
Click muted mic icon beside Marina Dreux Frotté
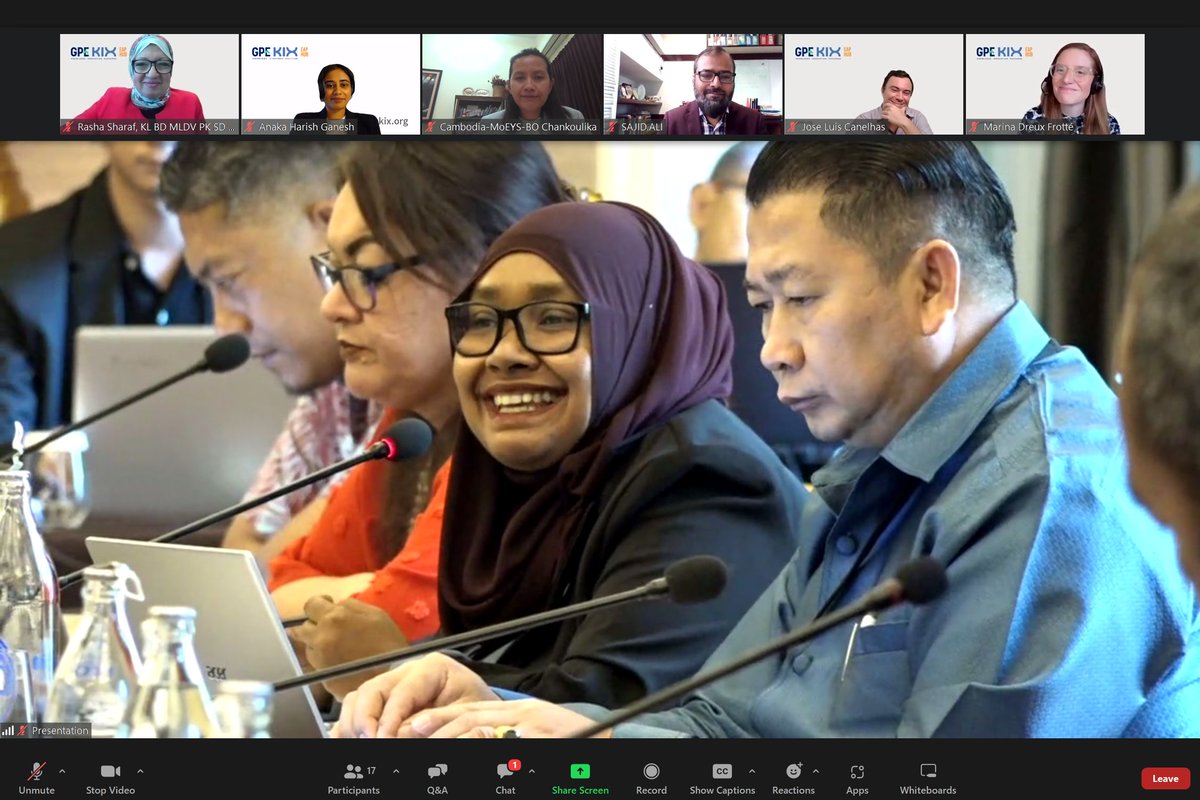(974, 127)
